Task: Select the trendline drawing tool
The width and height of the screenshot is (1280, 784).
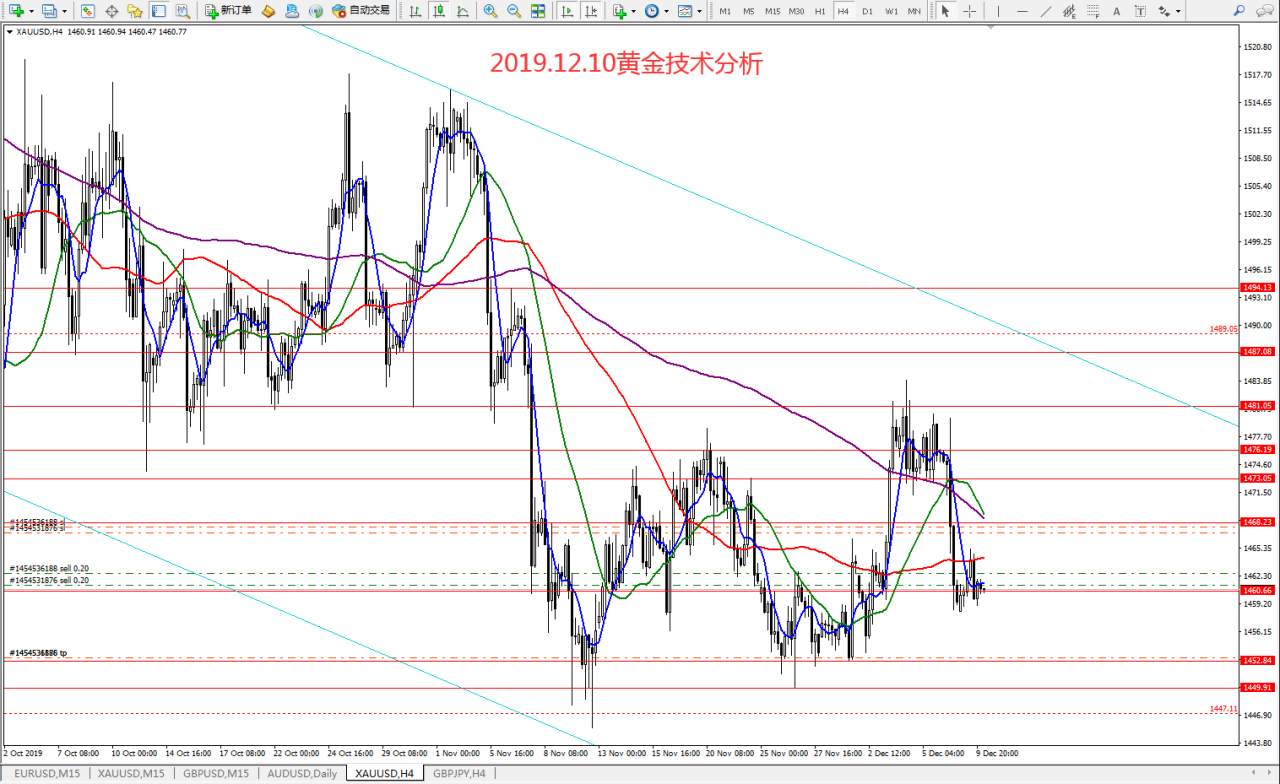Action: click(x=1045, y=10)
